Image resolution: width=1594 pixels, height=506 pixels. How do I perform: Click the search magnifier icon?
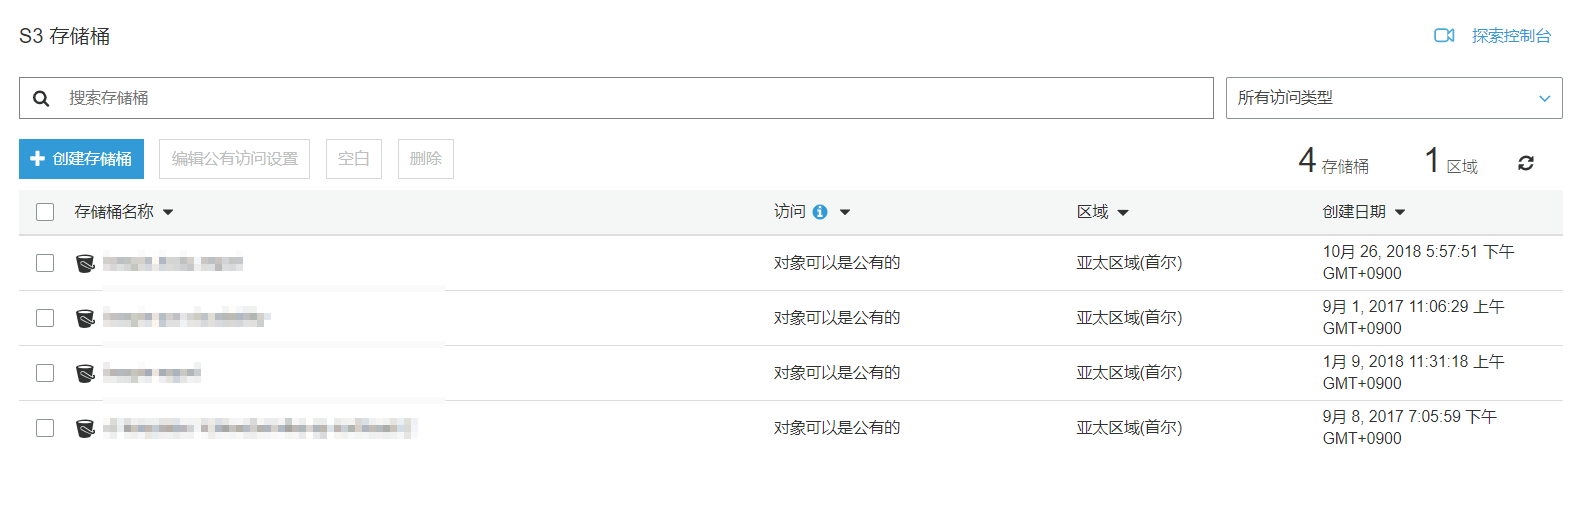[41, 98]
